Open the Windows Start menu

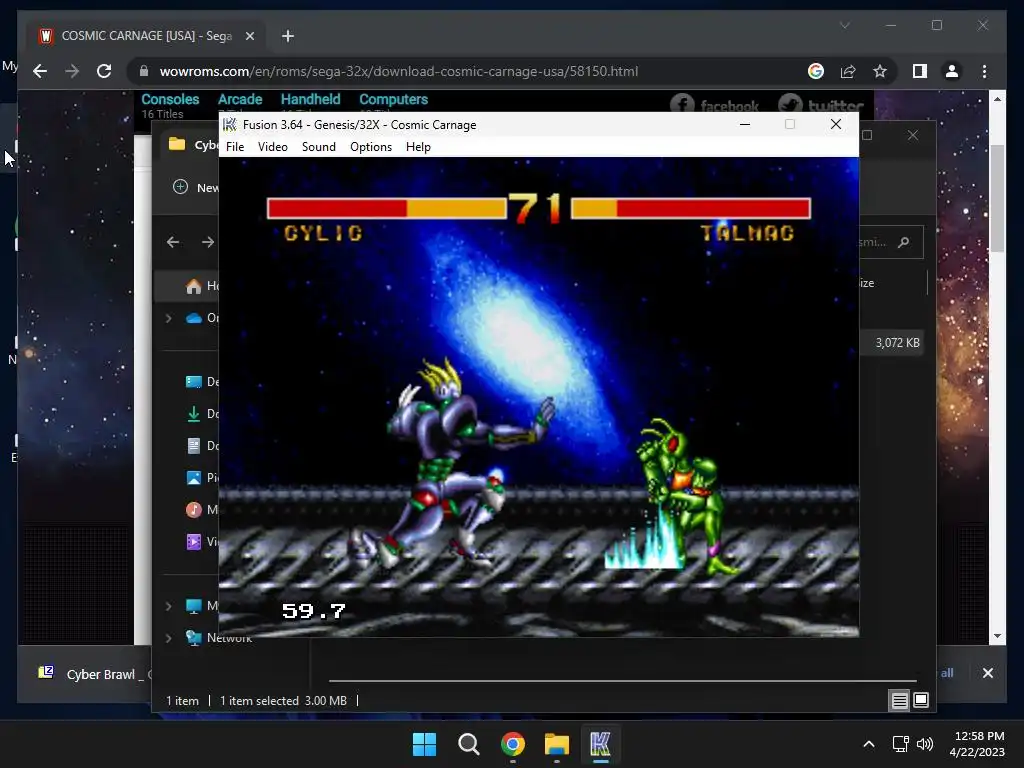point(424,744)
